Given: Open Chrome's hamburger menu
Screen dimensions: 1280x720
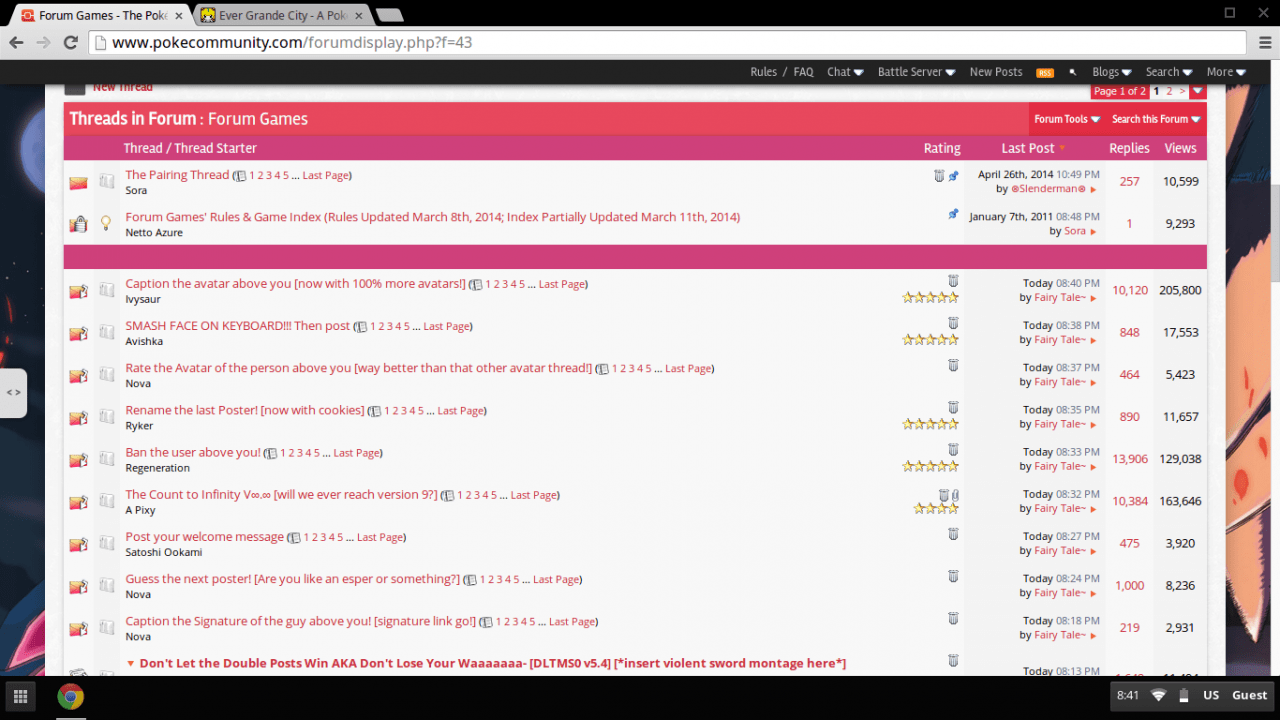Looking at the screenshot, I should tap(1265, 42).
